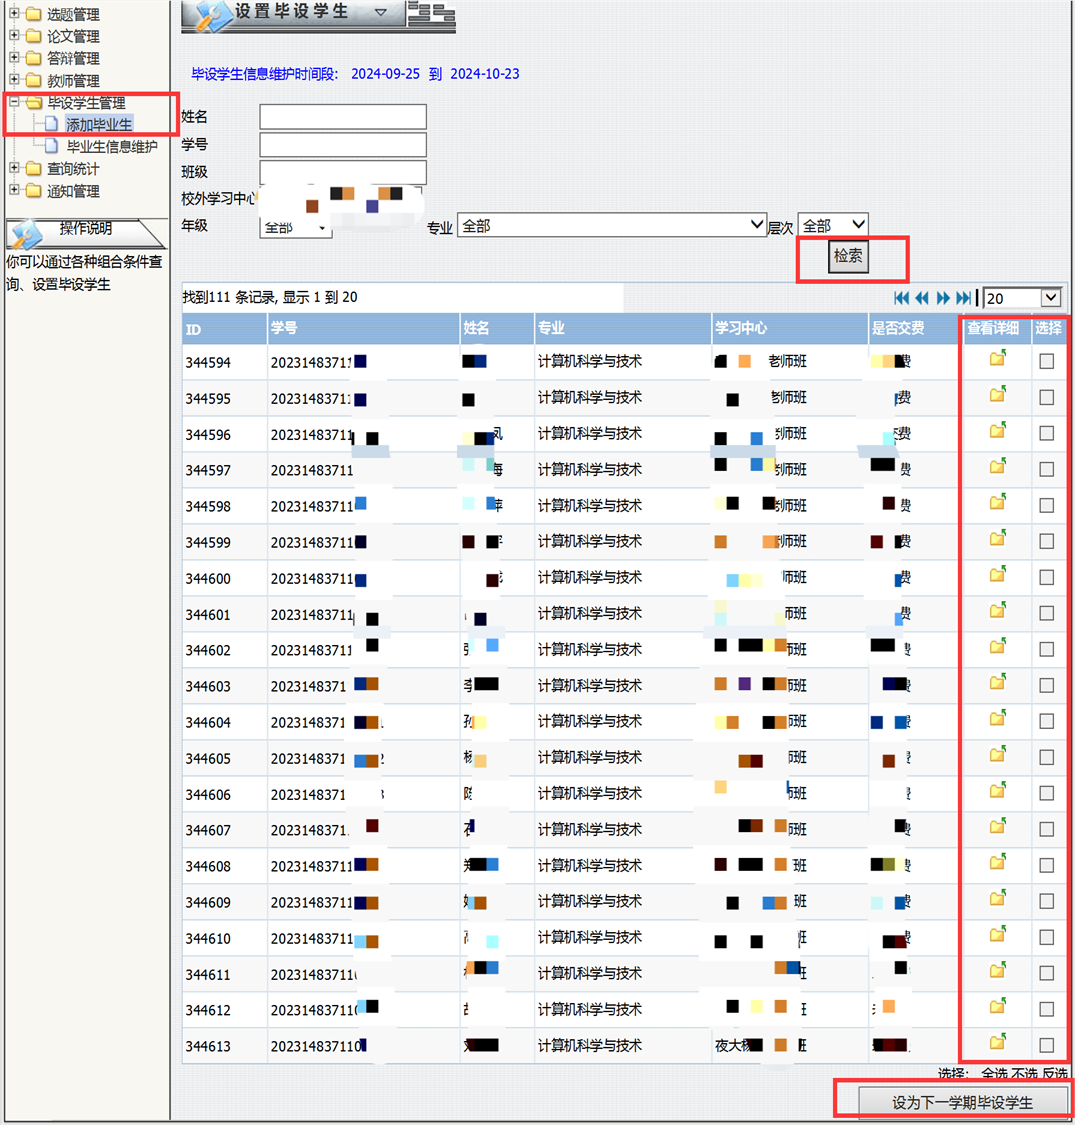Select the checkbox in row 344611
Image resolution: width=1075 pixels, height=1125 pixels.
click(x=1046, y=974)
